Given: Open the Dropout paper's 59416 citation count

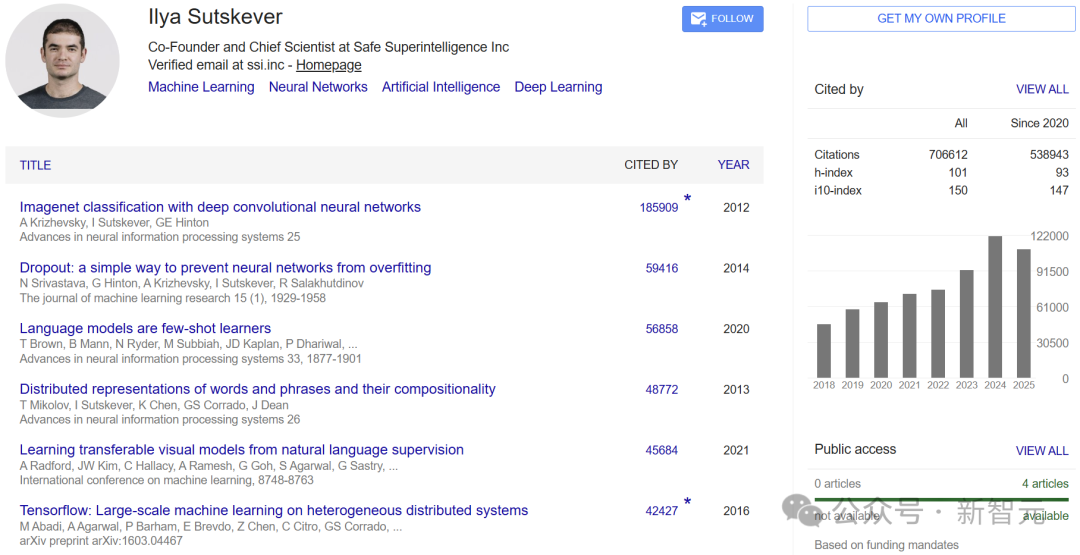Looking at the screenshot, I should click(x=661, y=268).
